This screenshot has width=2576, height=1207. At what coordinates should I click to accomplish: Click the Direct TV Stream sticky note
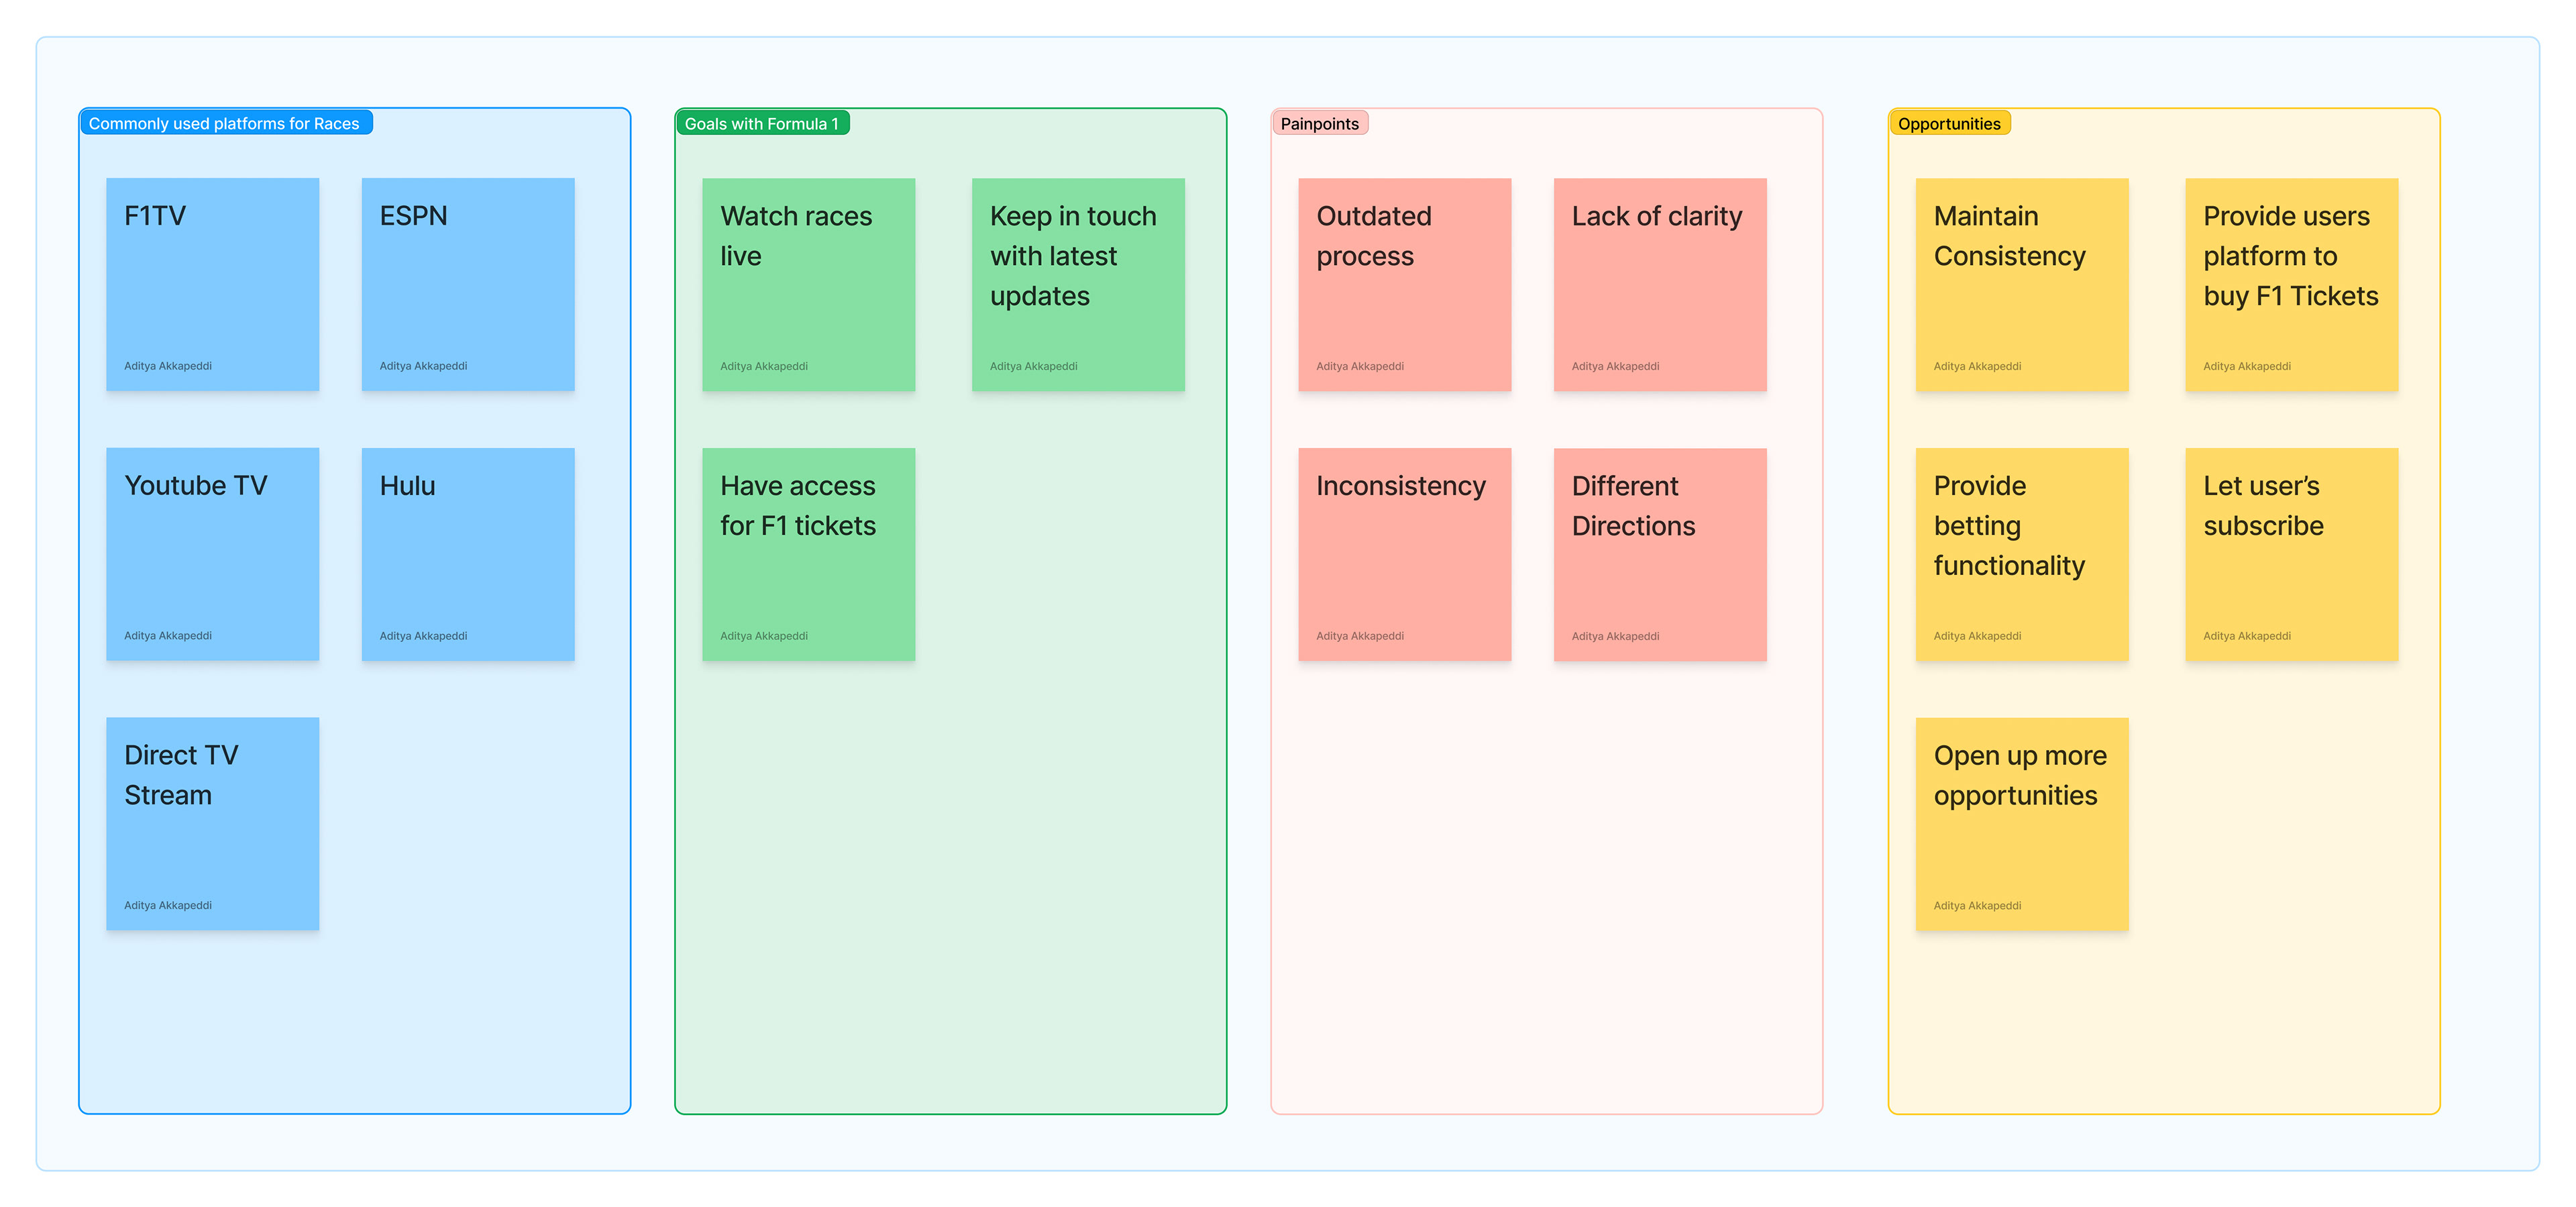pyautogui.click(x=212, y=824)
